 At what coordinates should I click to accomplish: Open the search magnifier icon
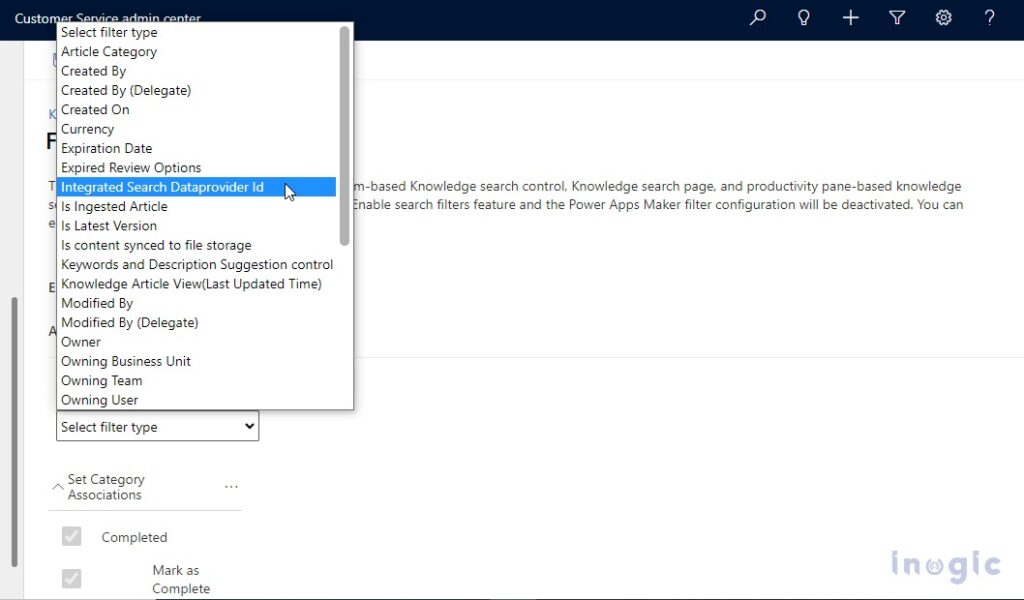(x=757, y=18)
